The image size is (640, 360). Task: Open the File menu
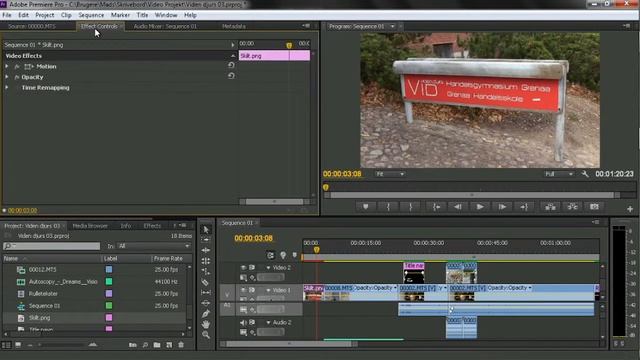tap(7, 15)
